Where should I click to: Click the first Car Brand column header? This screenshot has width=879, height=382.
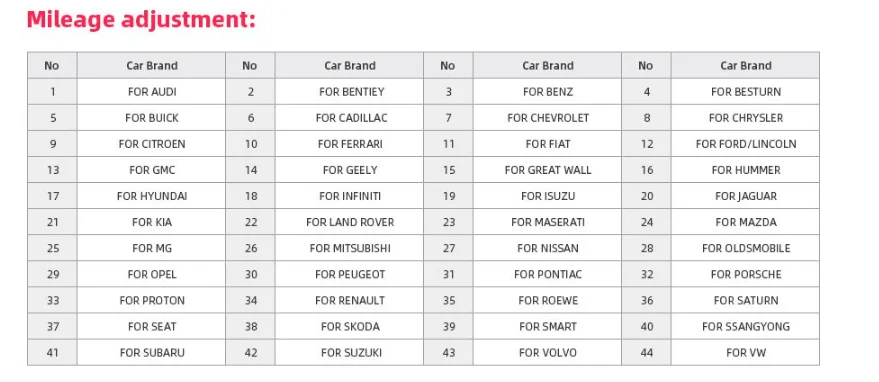[151, 66]
